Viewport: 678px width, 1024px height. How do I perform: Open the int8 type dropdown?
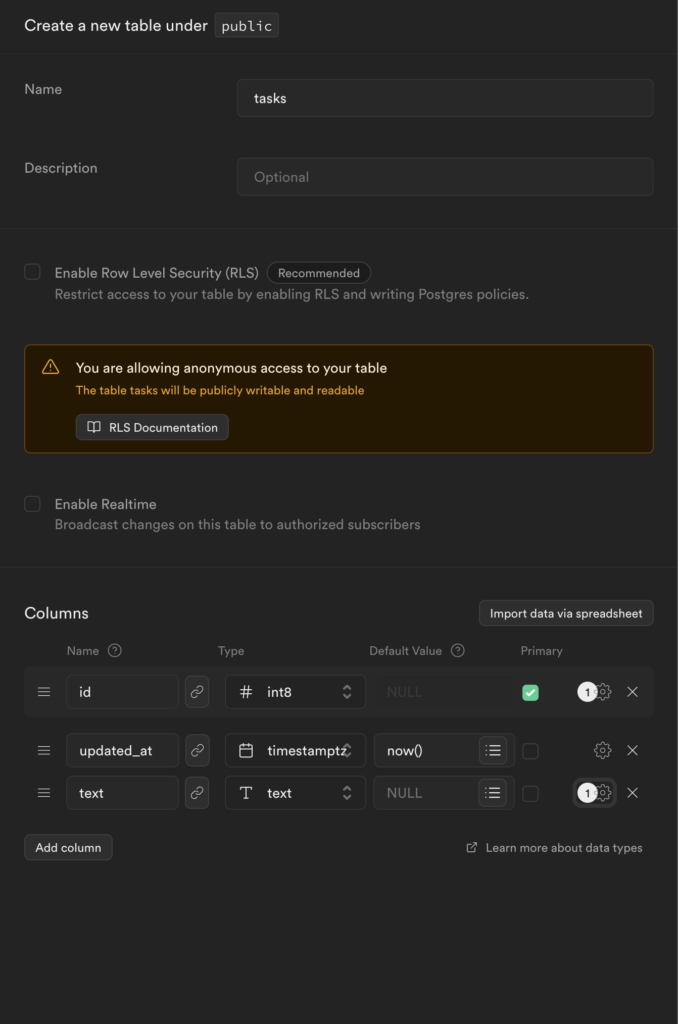295,692
